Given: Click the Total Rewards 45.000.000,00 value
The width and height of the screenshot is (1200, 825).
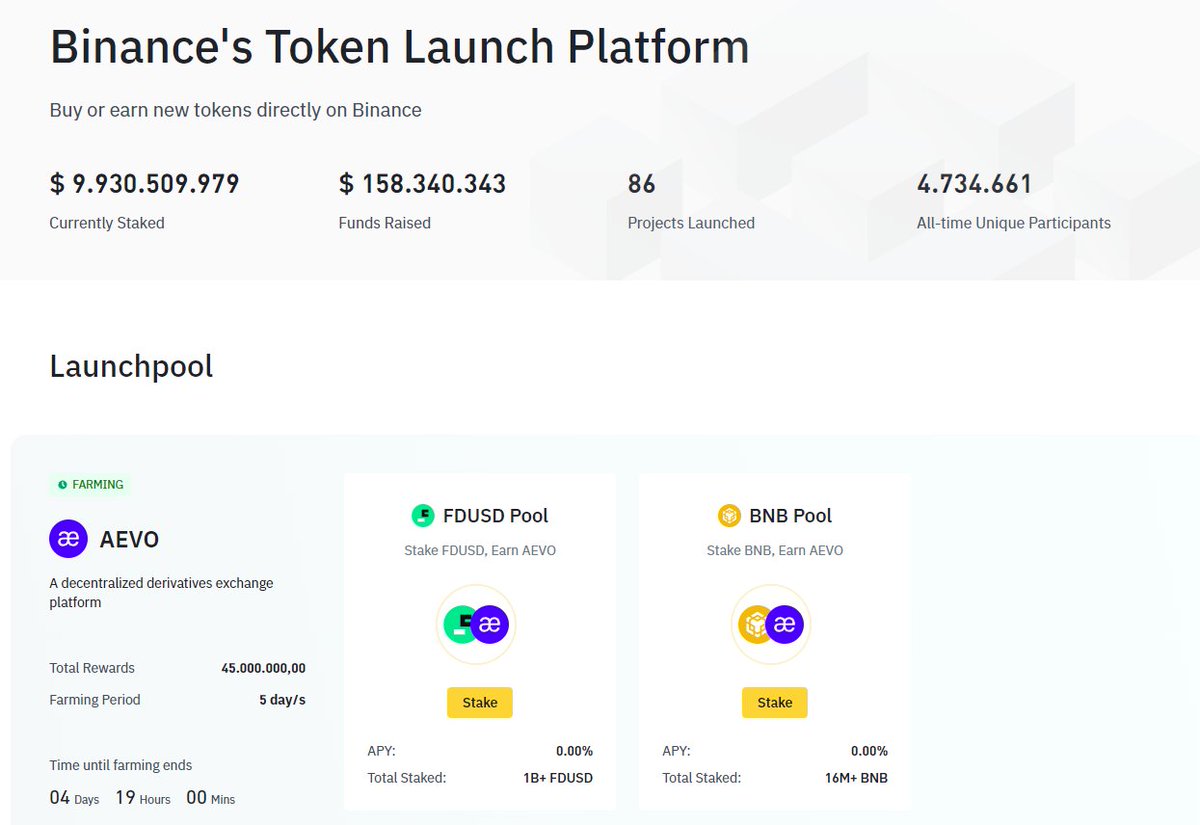Looking at the screenshot, I should coord(263,668).
